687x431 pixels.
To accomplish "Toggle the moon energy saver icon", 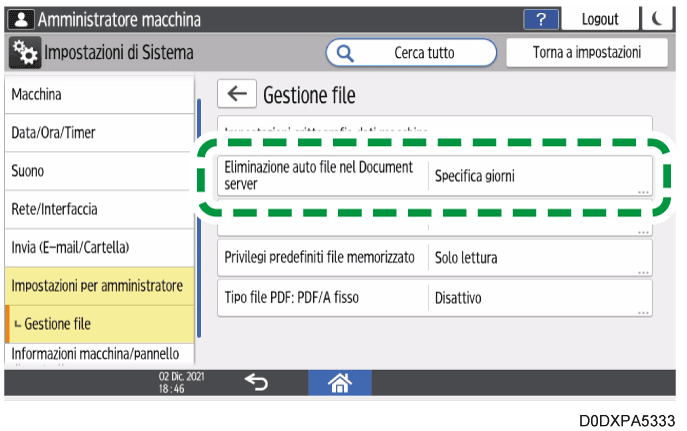I will [656, 19].
